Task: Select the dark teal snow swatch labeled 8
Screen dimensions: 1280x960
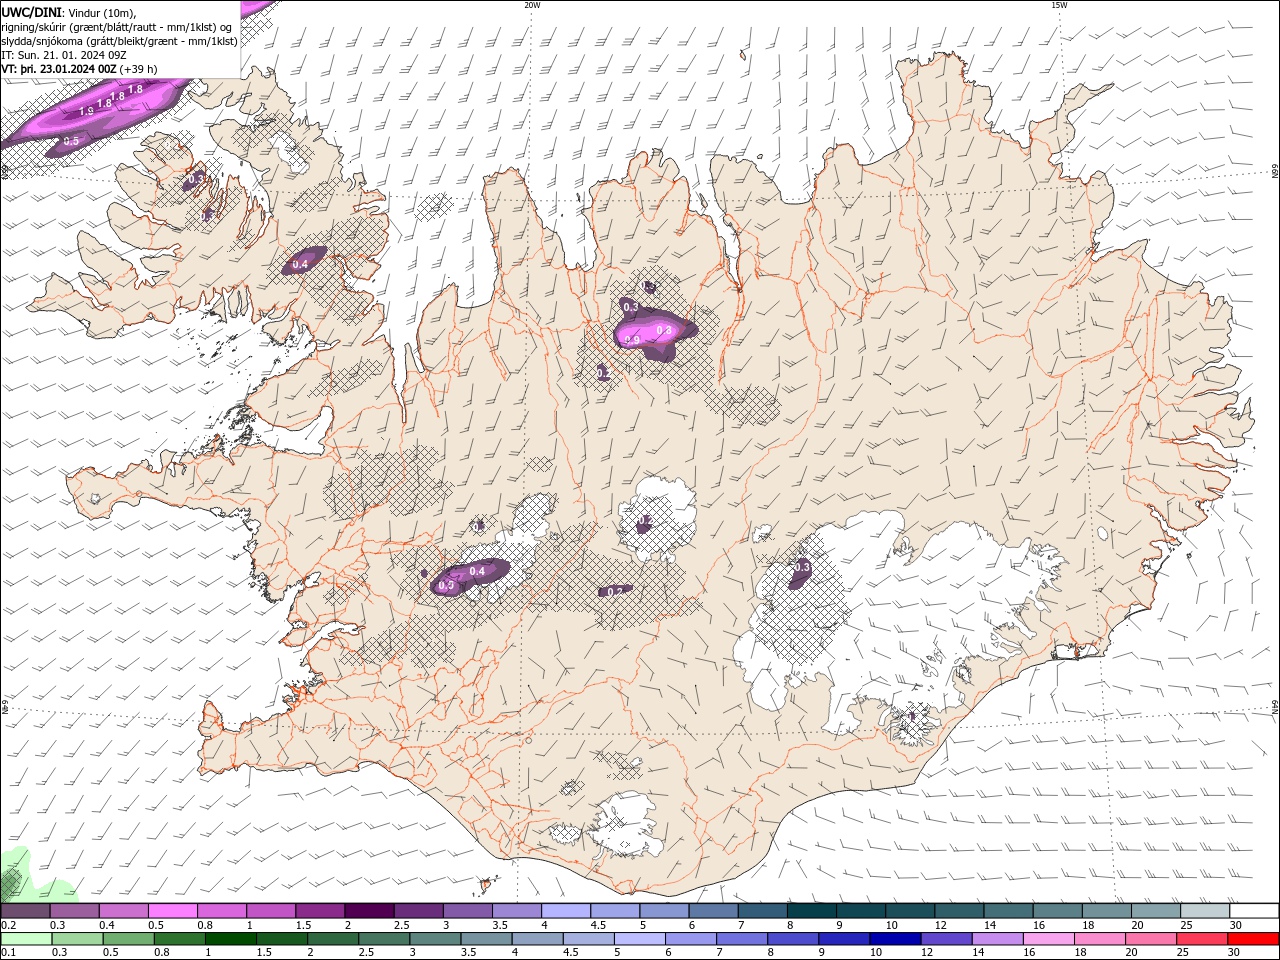Action: pyautogui.click(x=811, y=911)
